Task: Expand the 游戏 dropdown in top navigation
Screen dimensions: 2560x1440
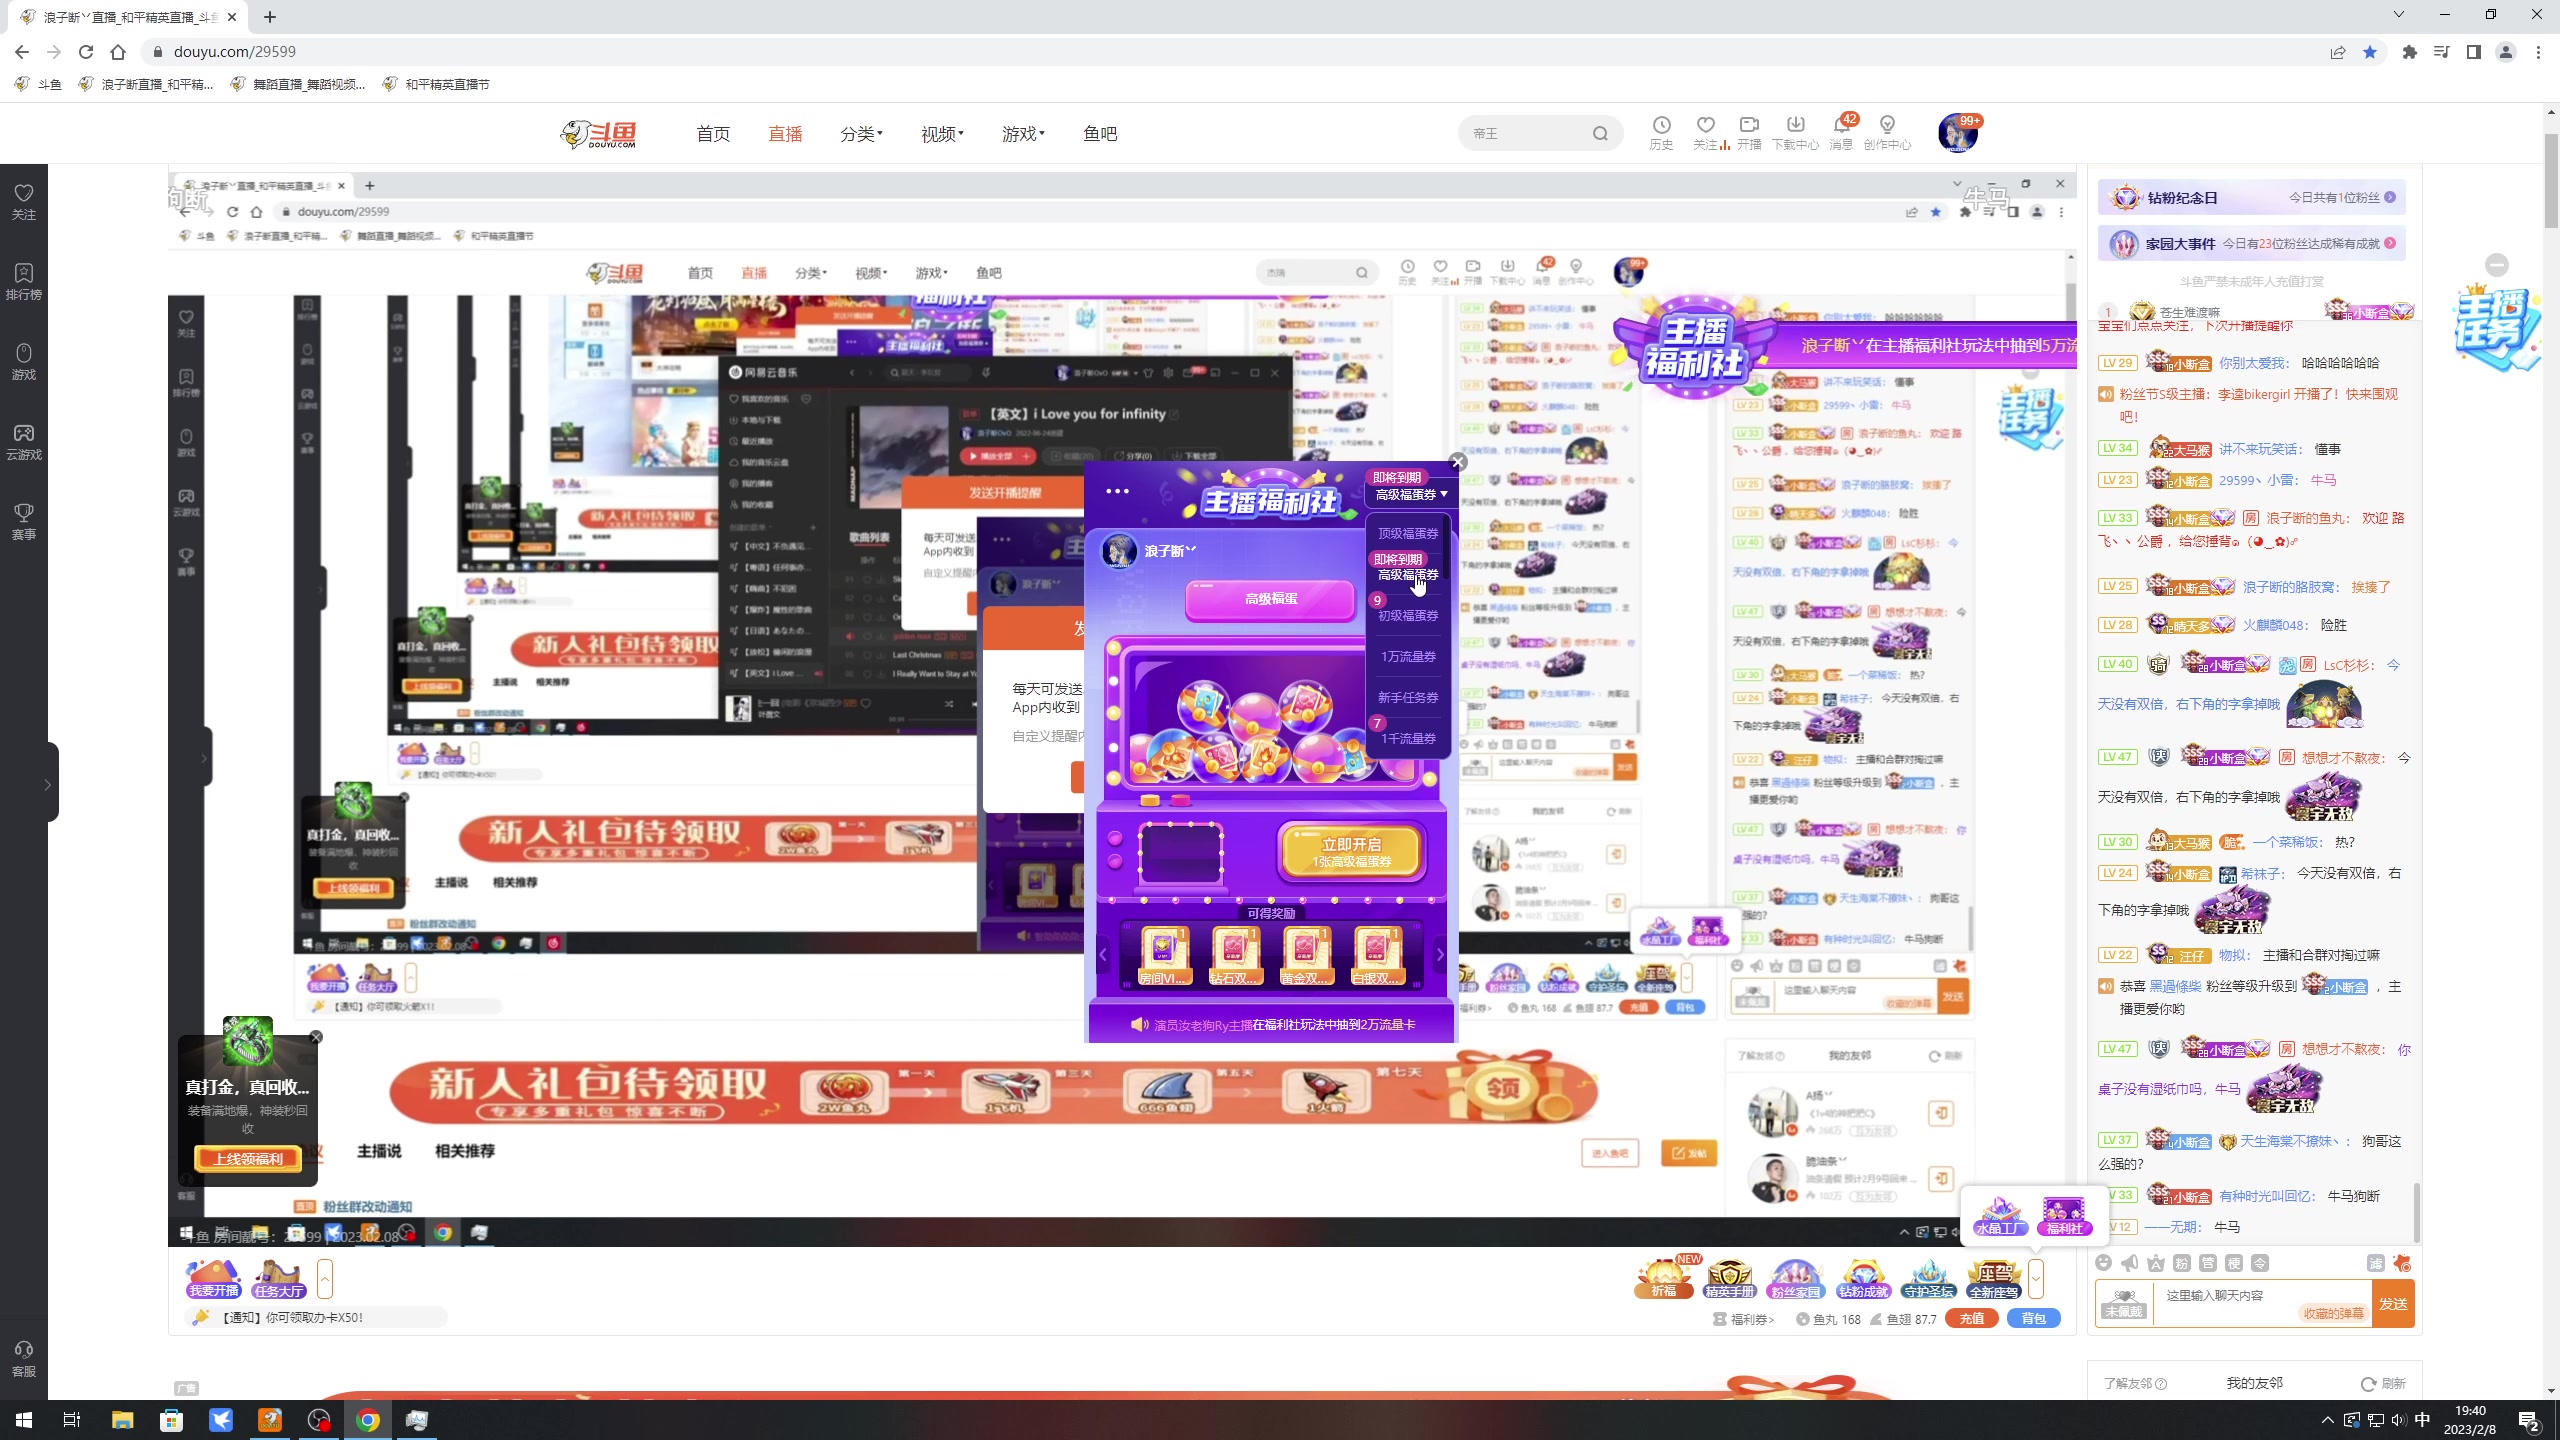Action: [x=1023, y=133]
